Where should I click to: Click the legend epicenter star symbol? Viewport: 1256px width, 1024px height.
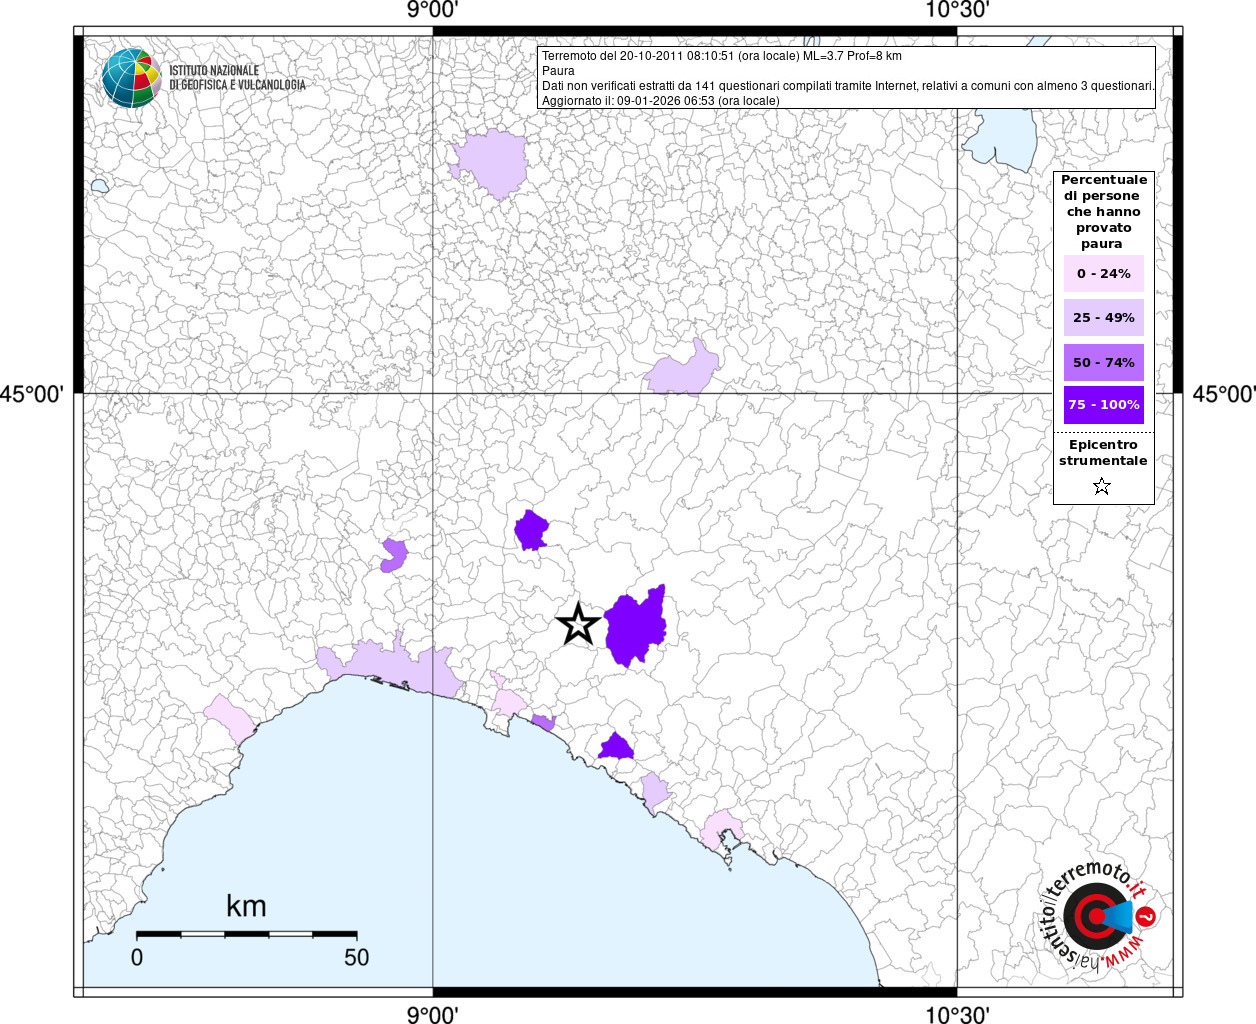1102,486
